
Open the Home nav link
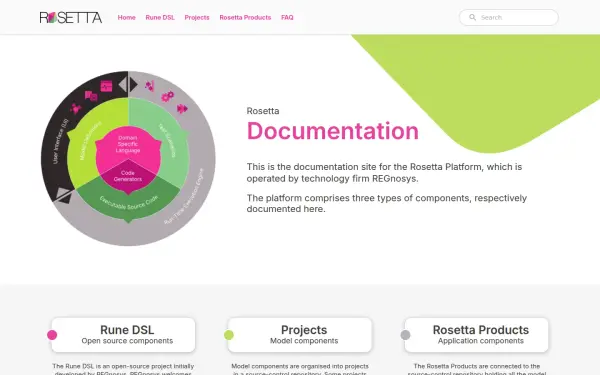point(127,18)
